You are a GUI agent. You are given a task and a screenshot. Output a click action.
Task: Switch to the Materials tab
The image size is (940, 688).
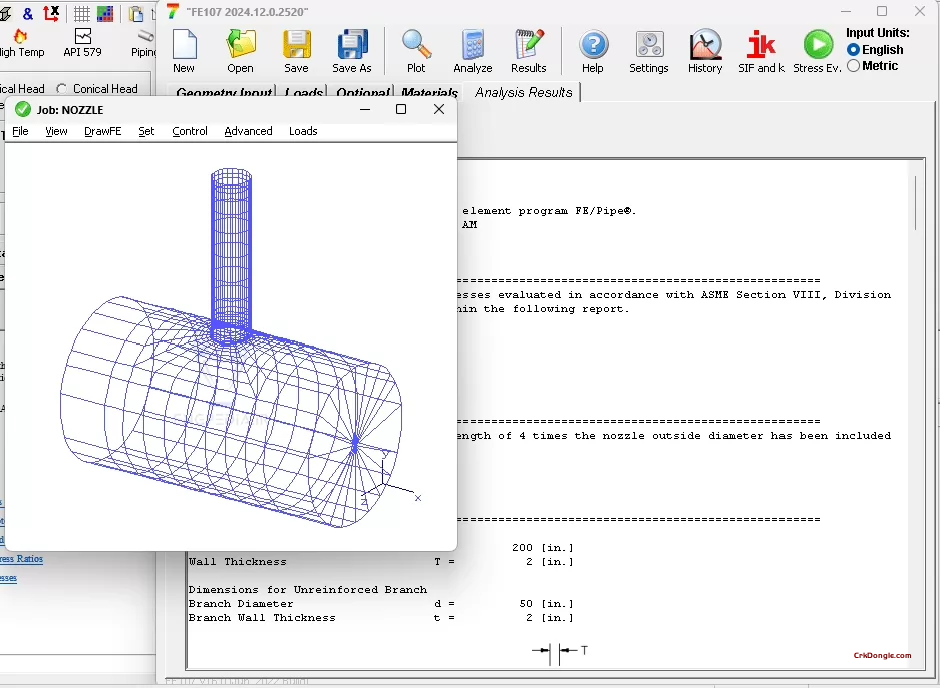click(429, 93)
